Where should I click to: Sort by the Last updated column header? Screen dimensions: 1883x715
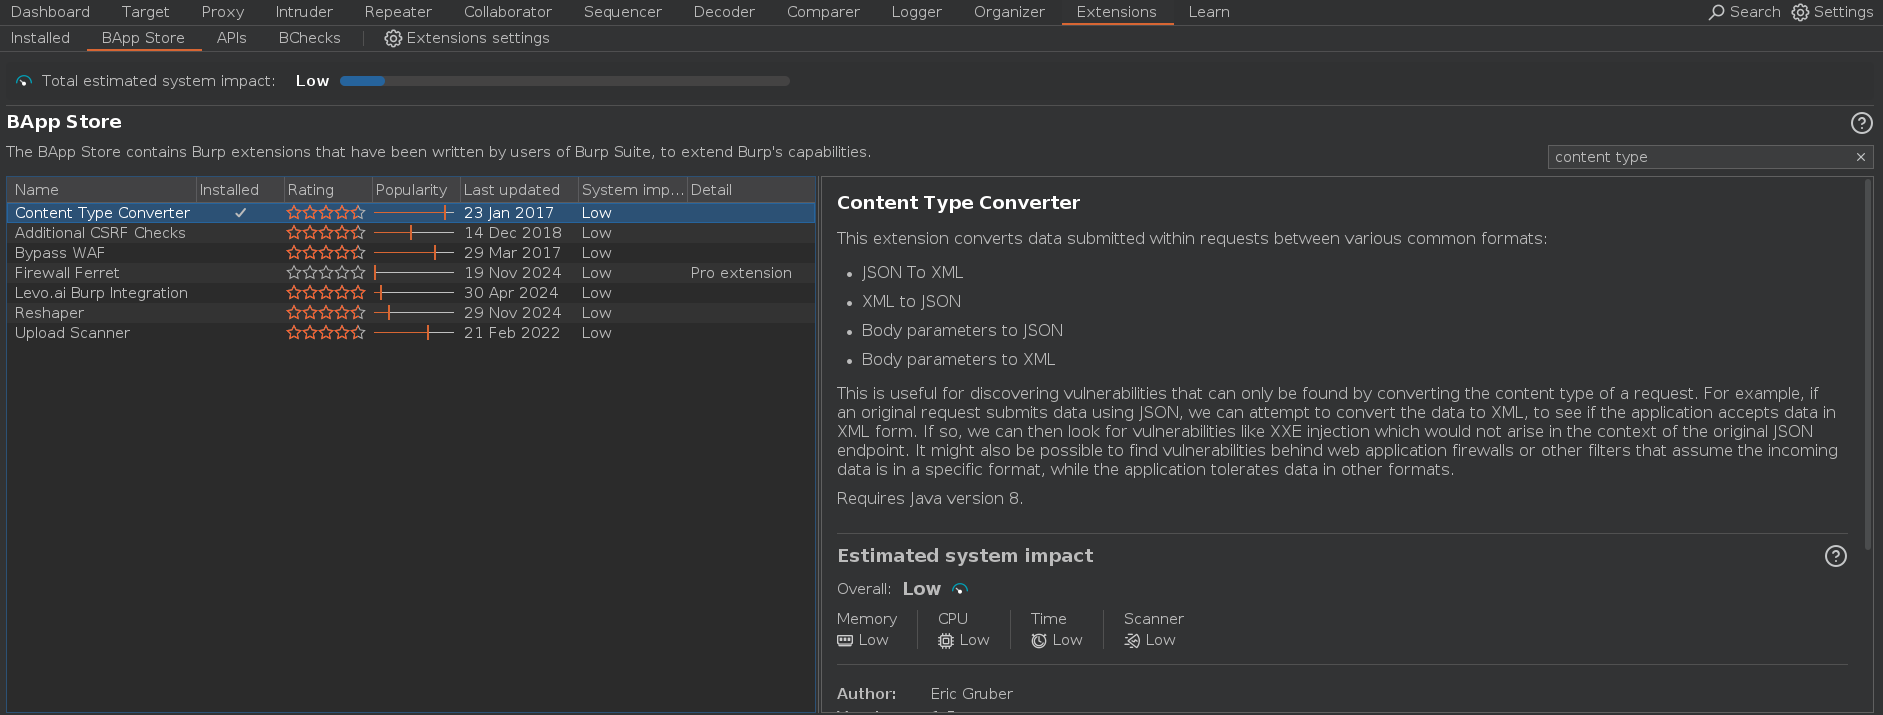tap(519, 190)
